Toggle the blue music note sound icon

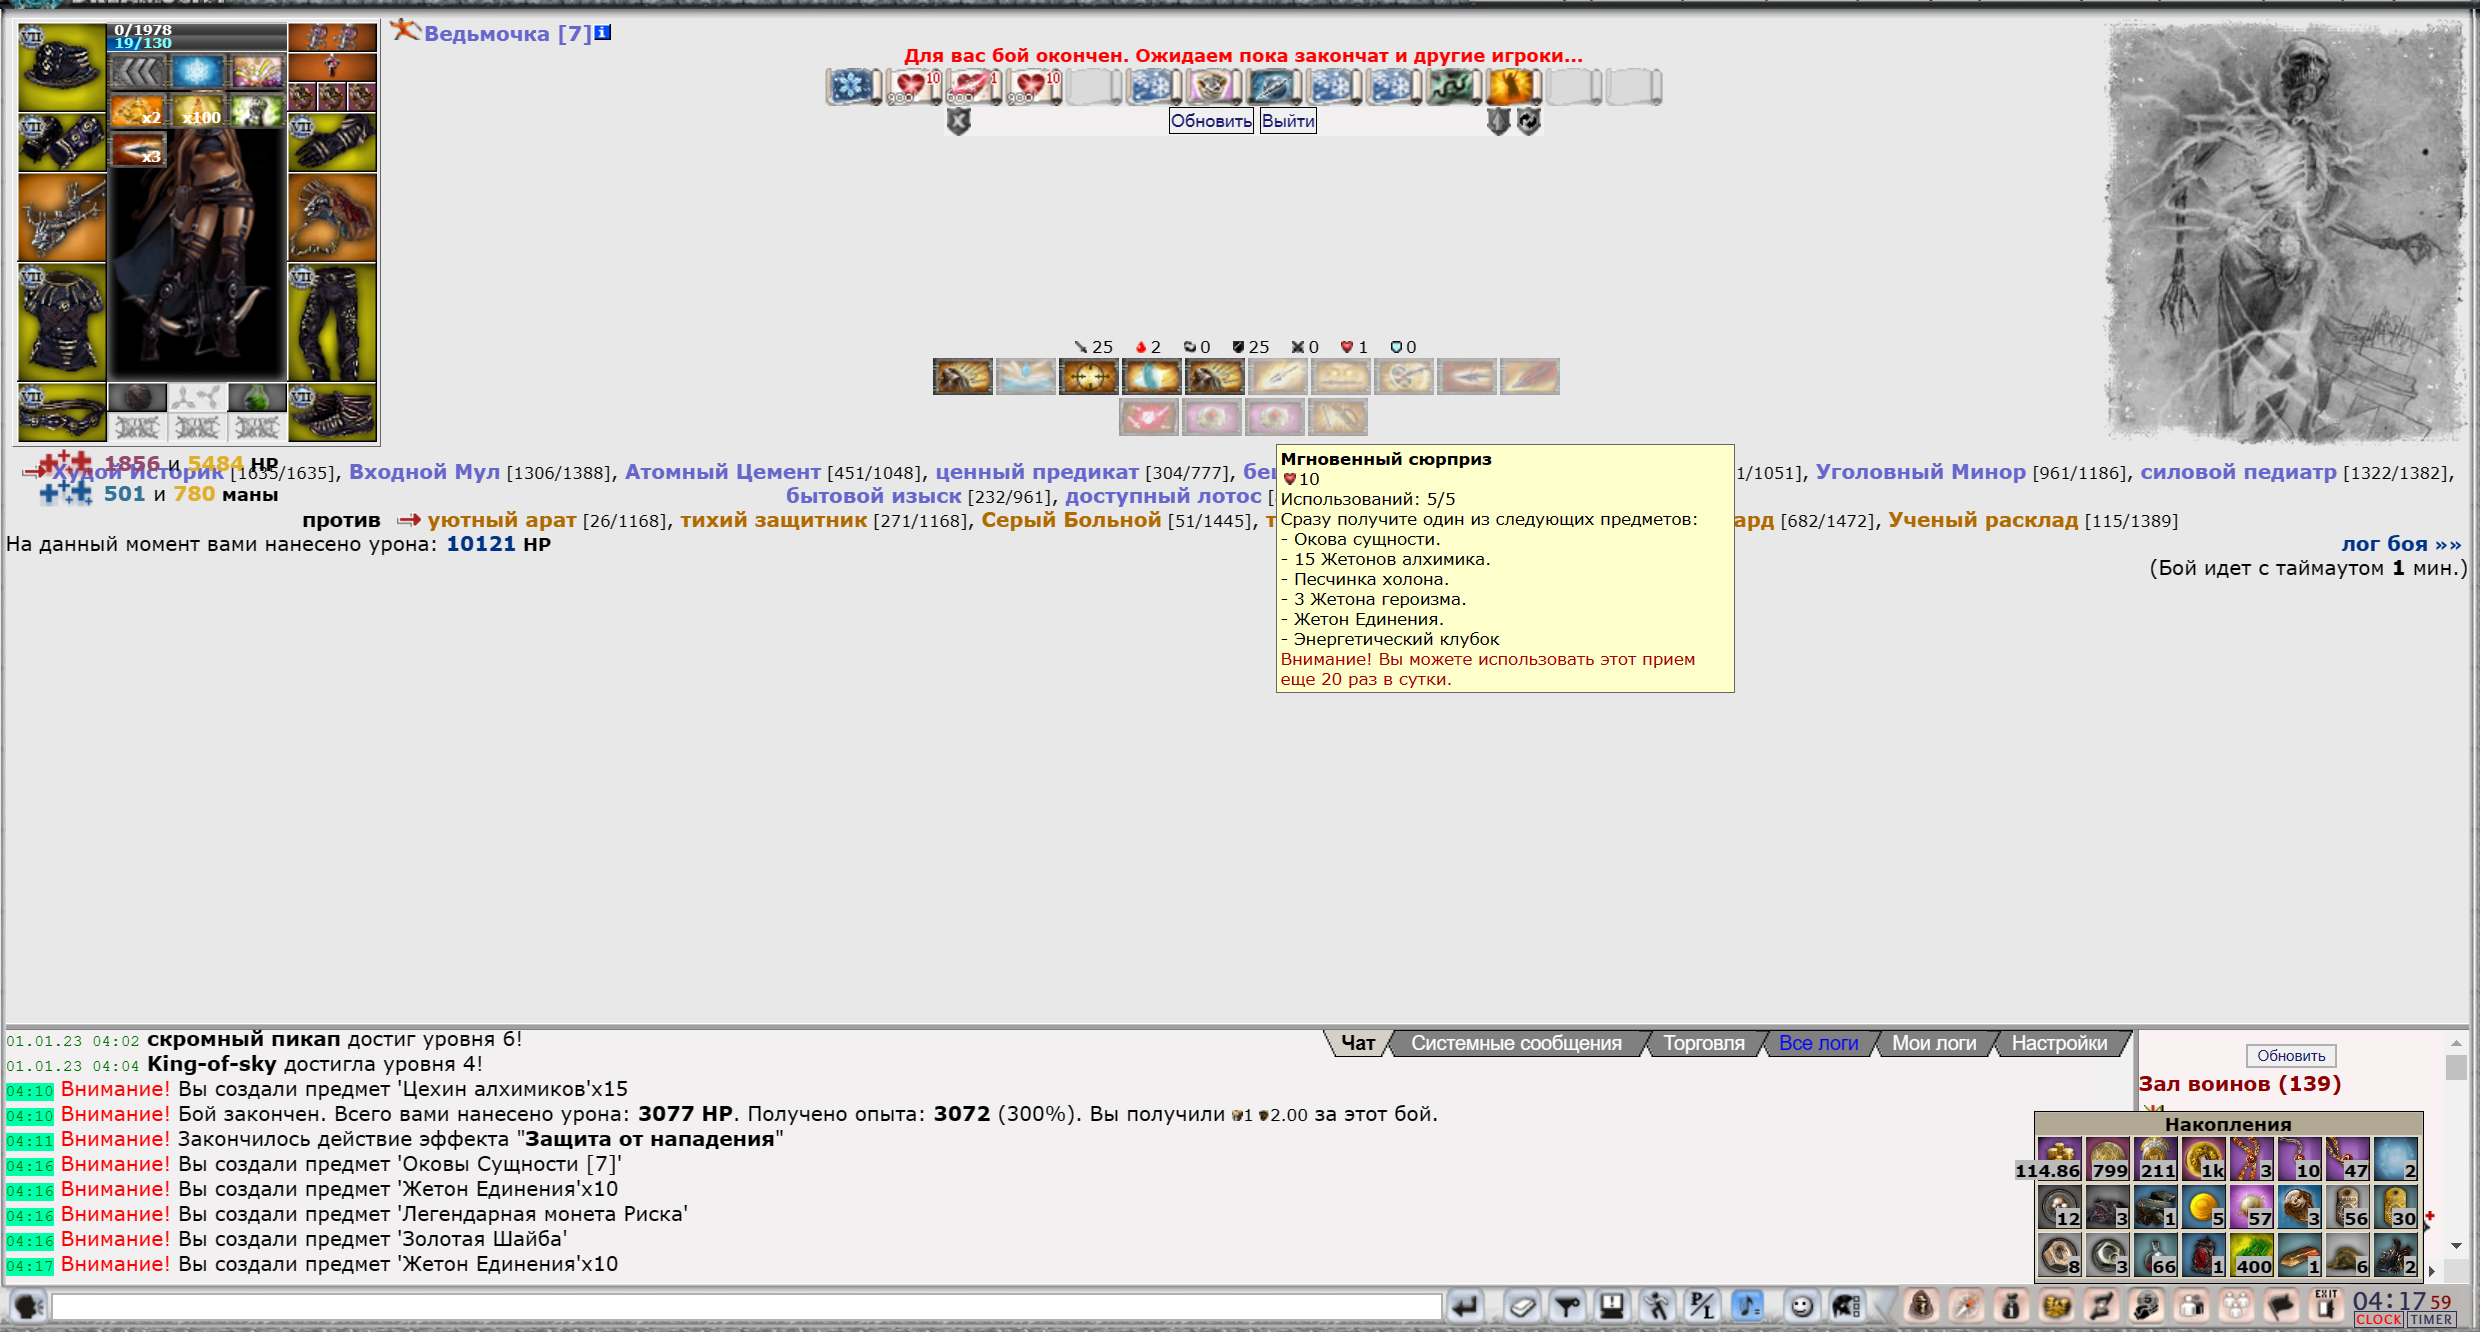pos(1747,1306)
